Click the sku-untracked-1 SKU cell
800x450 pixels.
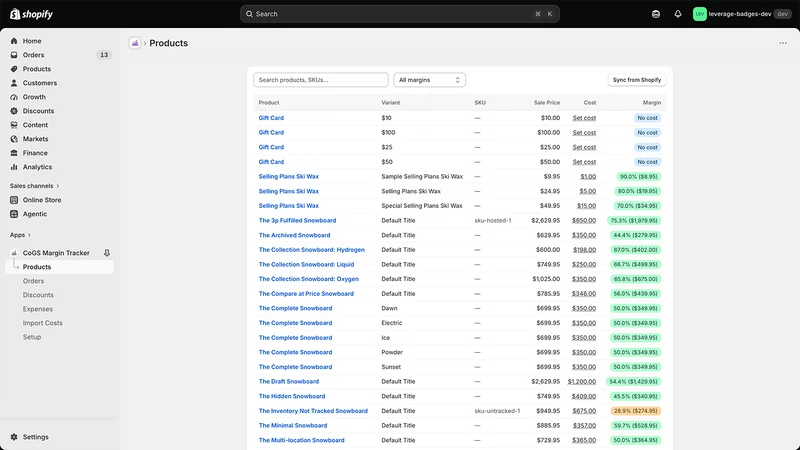tap(497, 411)
